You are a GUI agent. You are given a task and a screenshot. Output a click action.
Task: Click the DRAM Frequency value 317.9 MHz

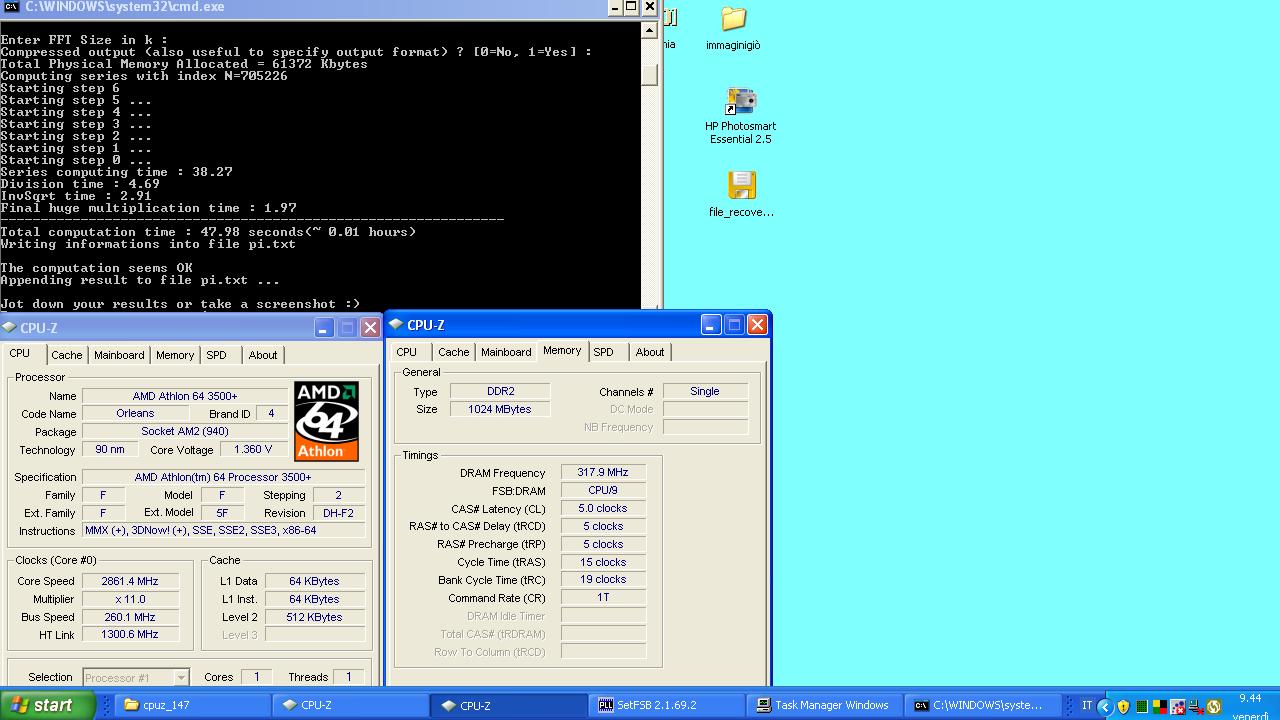[603, 472]
